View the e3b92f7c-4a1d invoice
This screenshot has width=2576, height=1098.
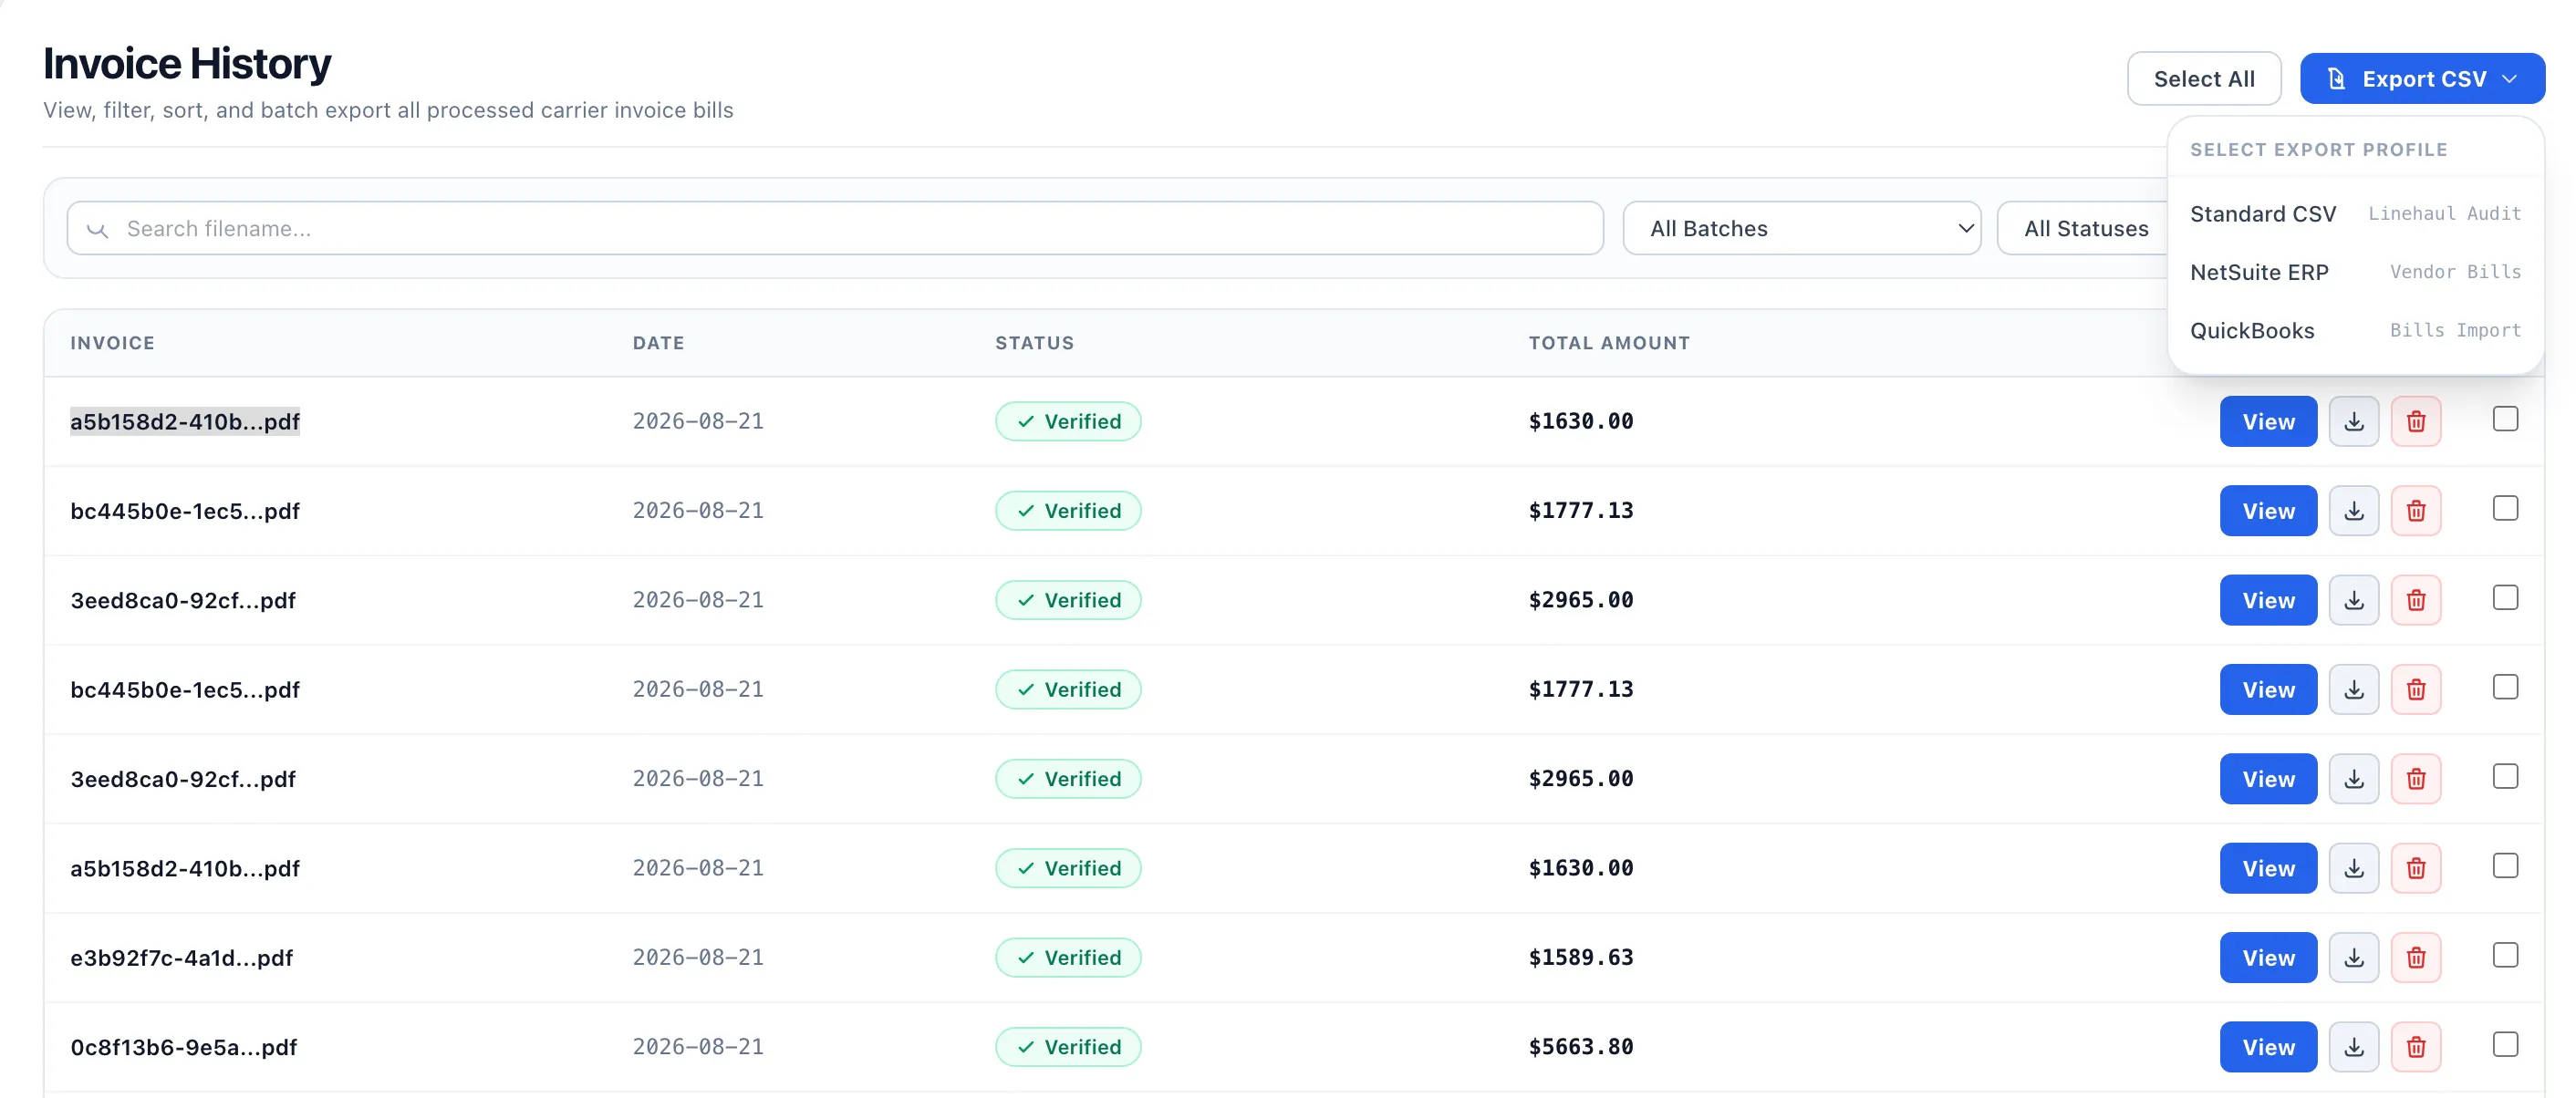2268,957
